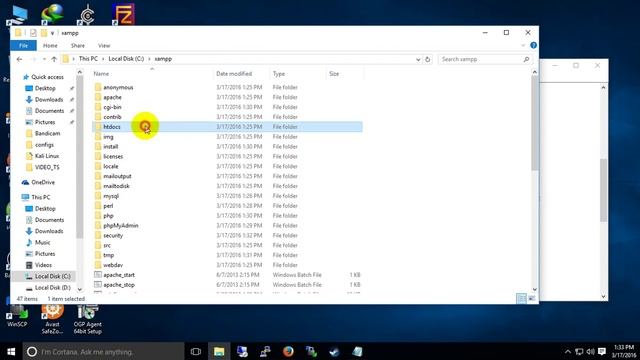Click the folder icon next to tmp
Image resolution: width=640 pixels, height=360 pixels.
tap(98, 255)
